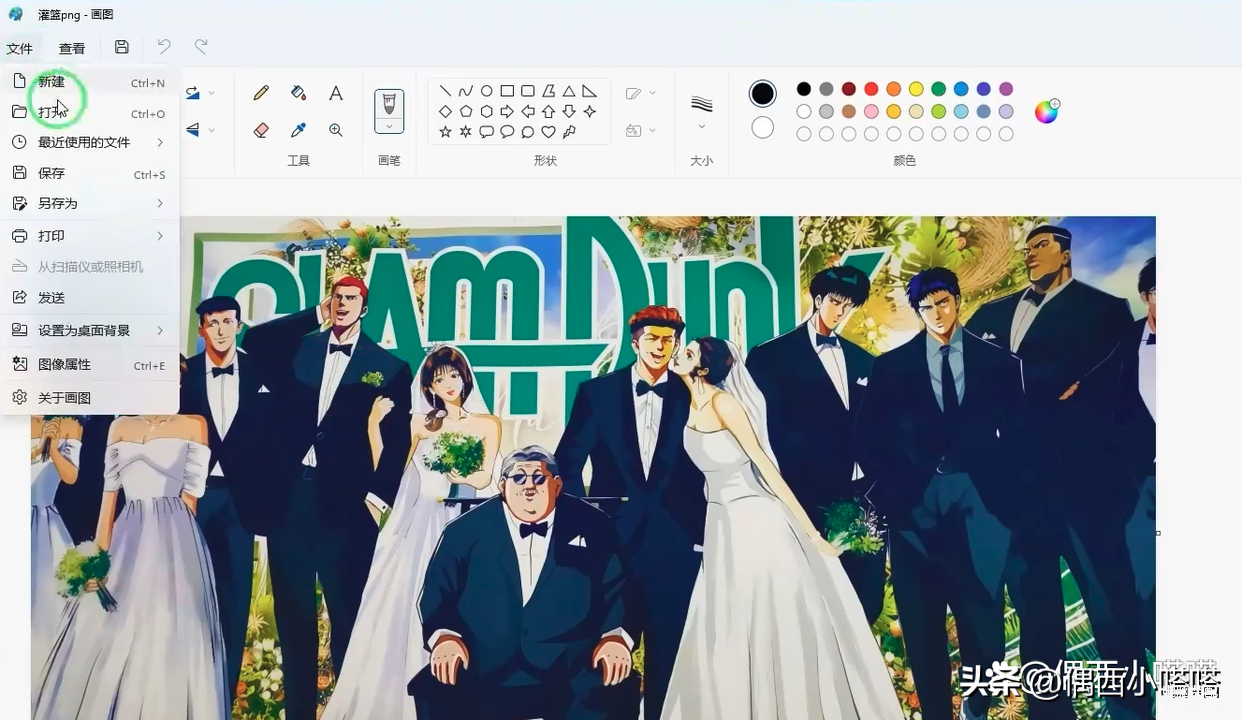This screenshot has width=1242, height=720.
Task: Choose the Right triangle shape
Action: (x=590, y=91)
